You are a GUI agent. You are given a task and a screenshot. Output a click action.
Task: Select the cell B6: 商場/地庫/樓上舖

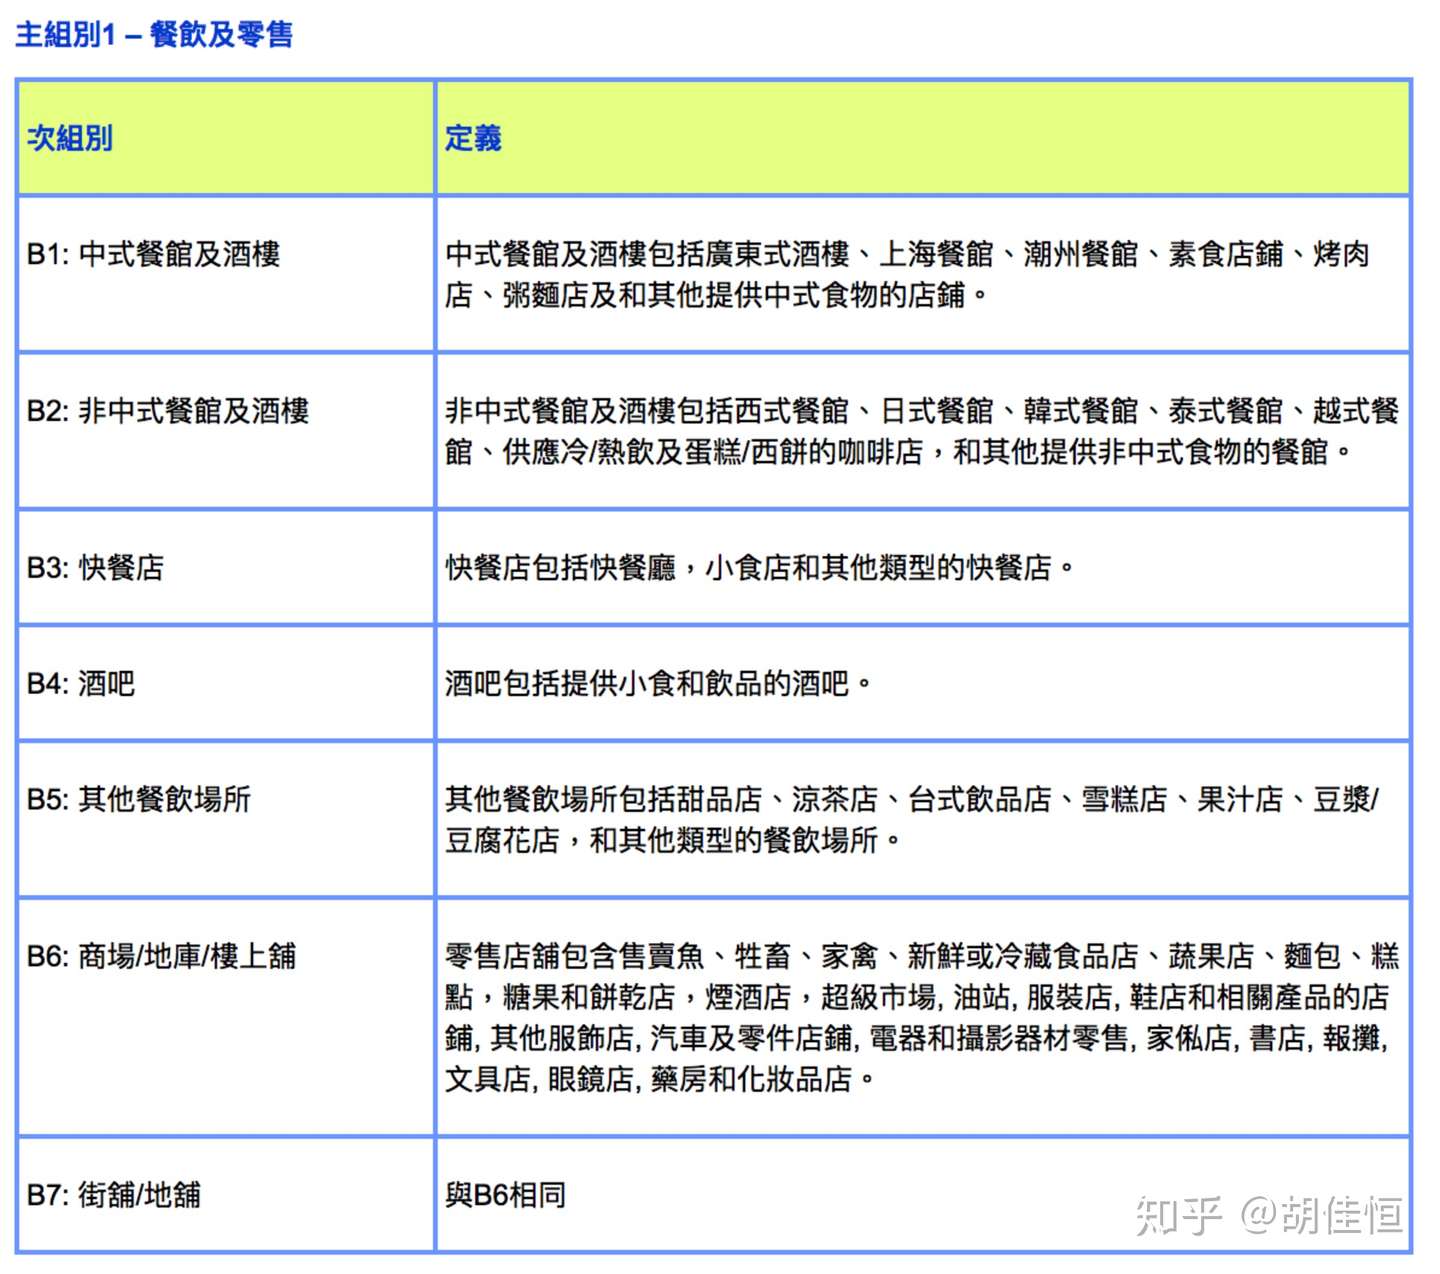[x=226, y=1017]
